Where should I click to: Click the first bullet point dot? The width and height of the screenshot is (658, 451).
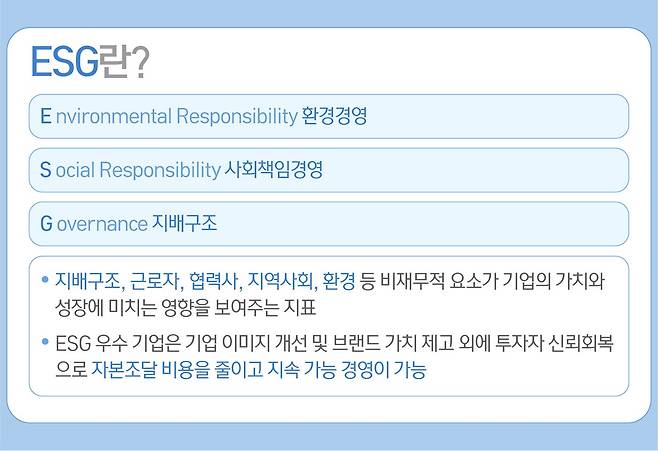[x=45, y=279]
